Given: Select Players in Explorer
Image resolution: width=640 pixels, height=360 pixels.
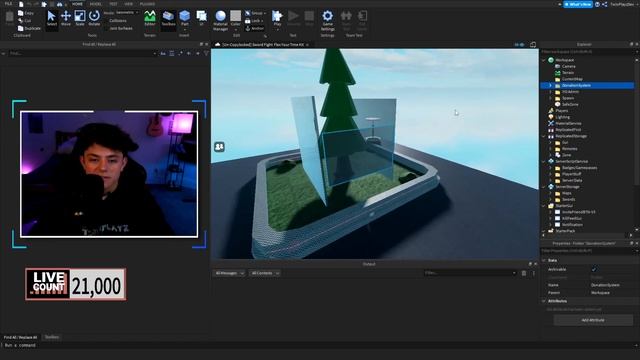Looking at the screenshot, I should (x=562, y=111).
